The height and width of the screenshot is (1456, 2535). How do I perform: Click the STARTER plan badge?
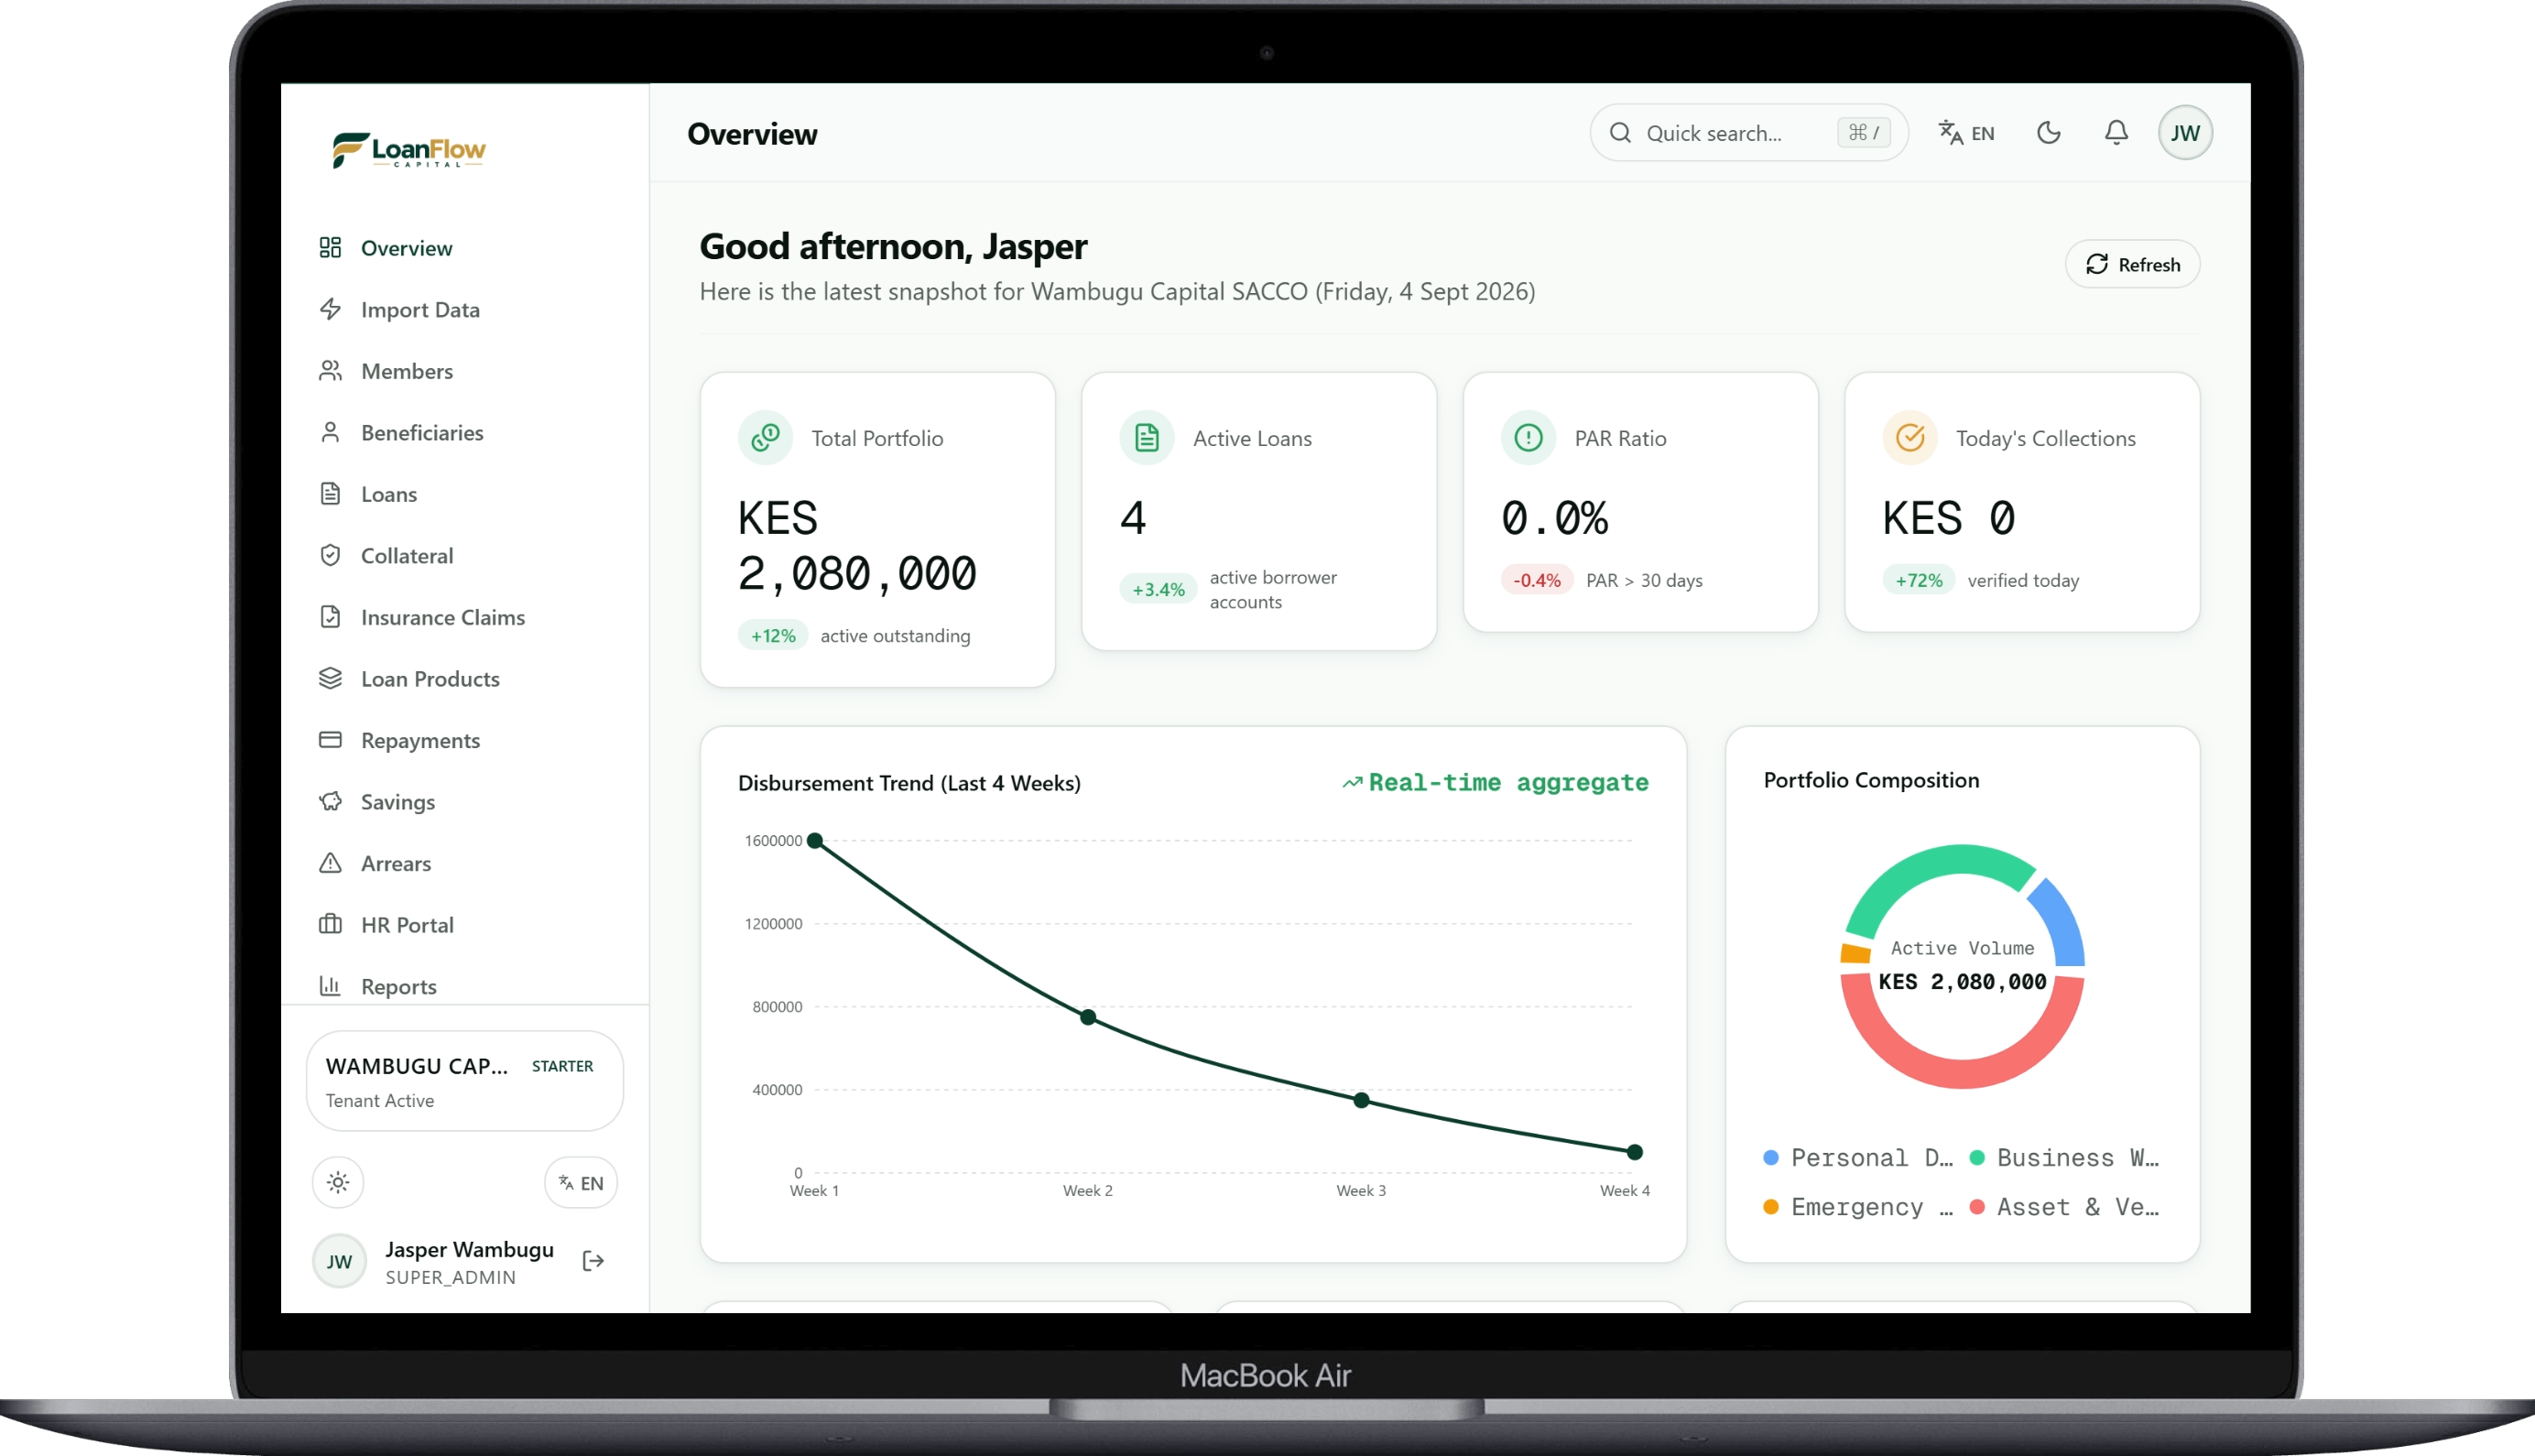563,1066
